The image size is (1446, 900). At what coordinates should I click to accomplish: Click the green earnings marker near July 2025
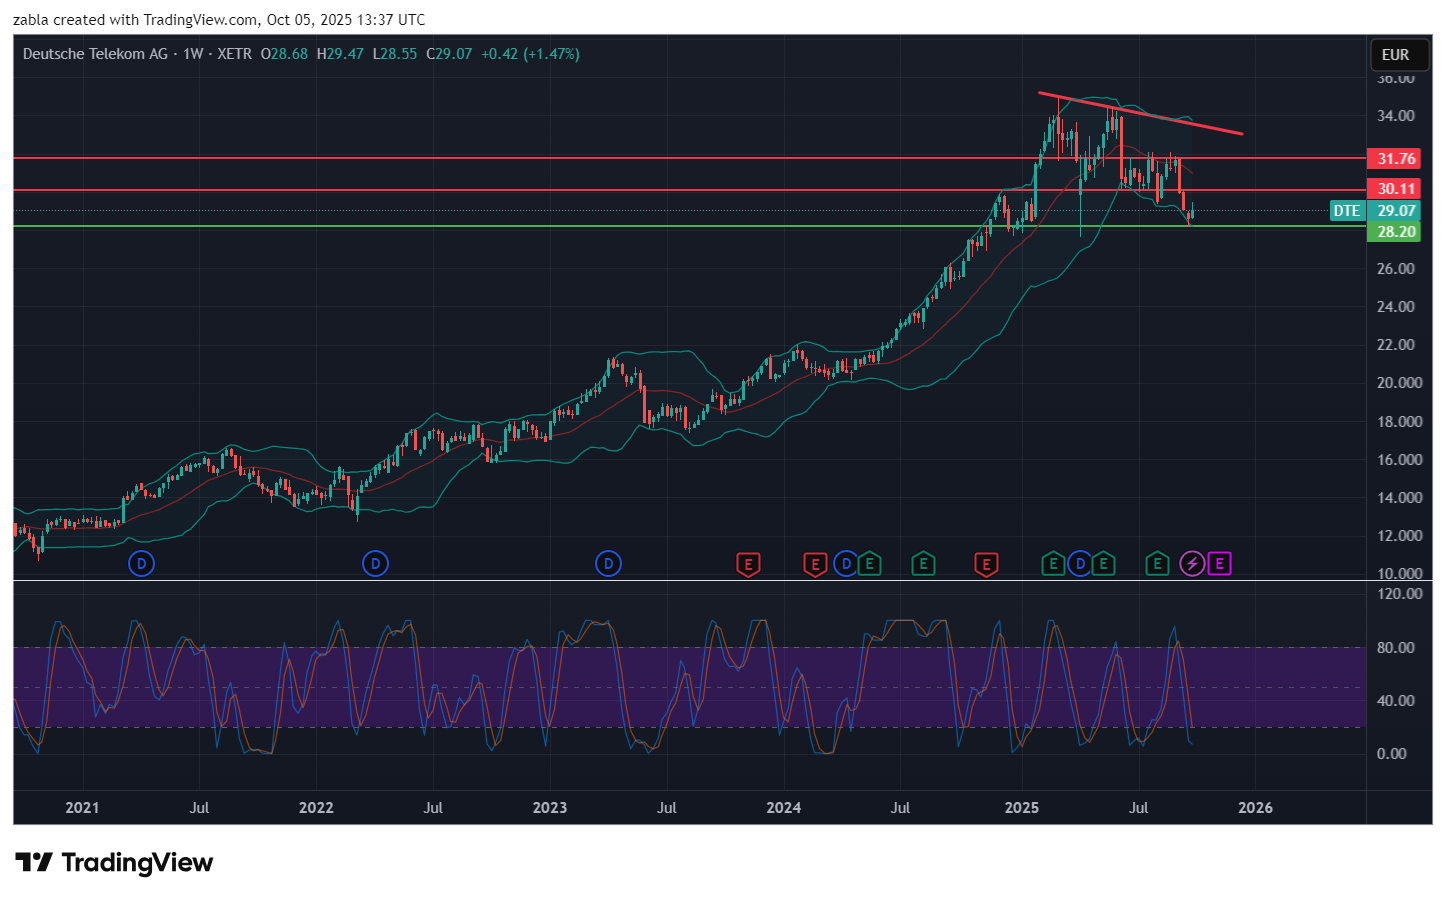1157,564
